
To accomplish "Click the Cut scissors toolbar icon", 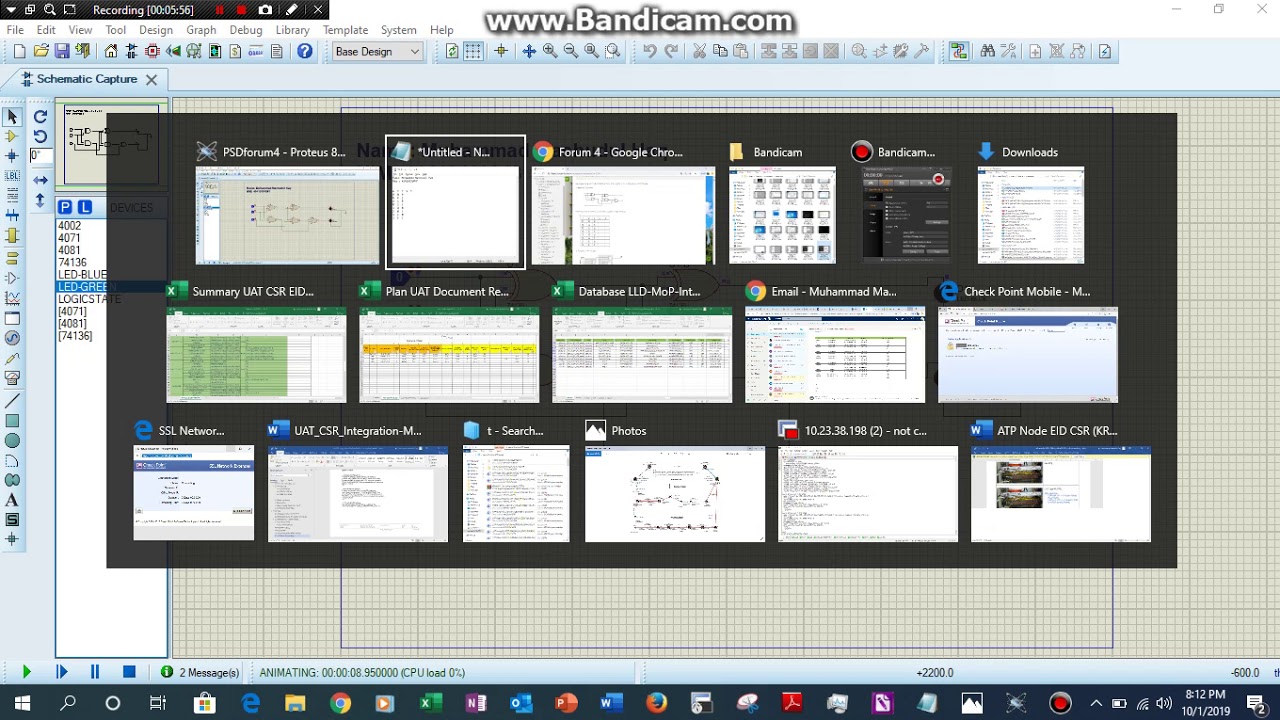I will click(x=699, y=51).
